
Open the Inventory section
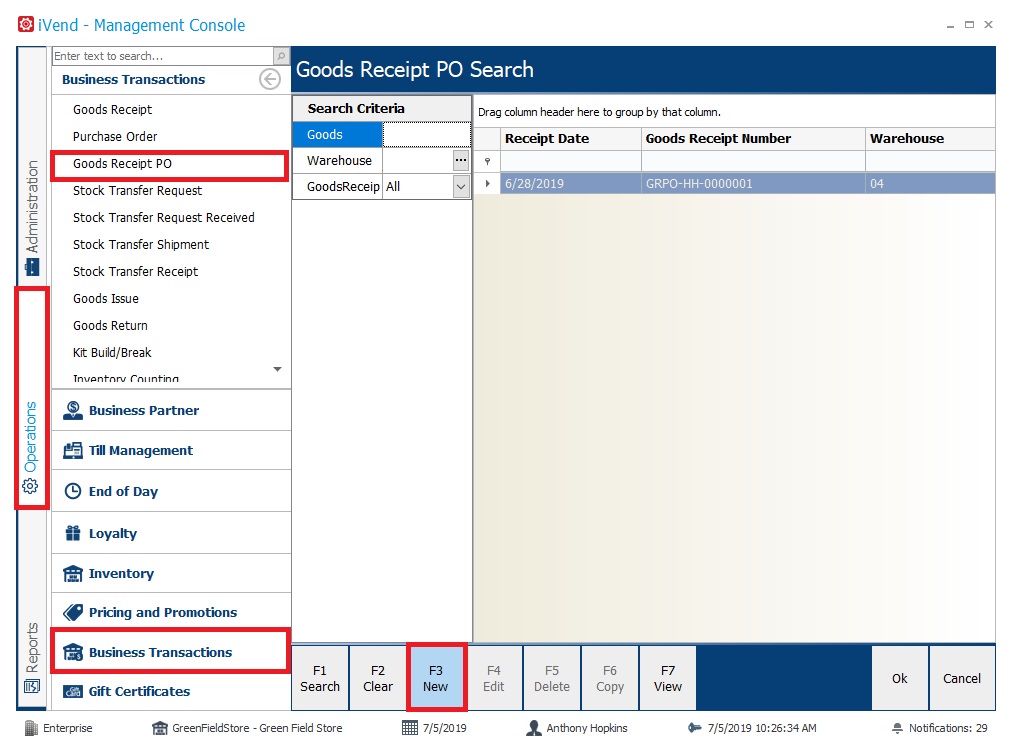tap(171, 573)
